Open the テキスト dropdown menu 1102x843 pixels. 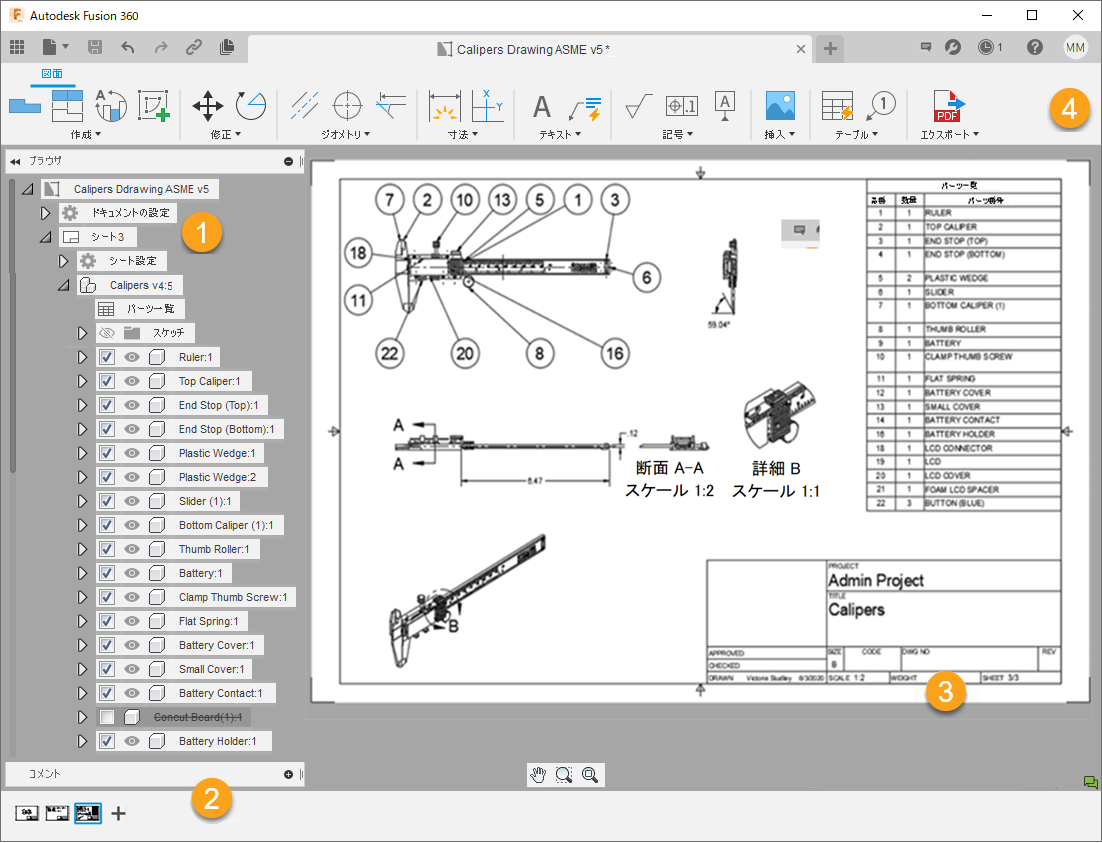(560, 134)
